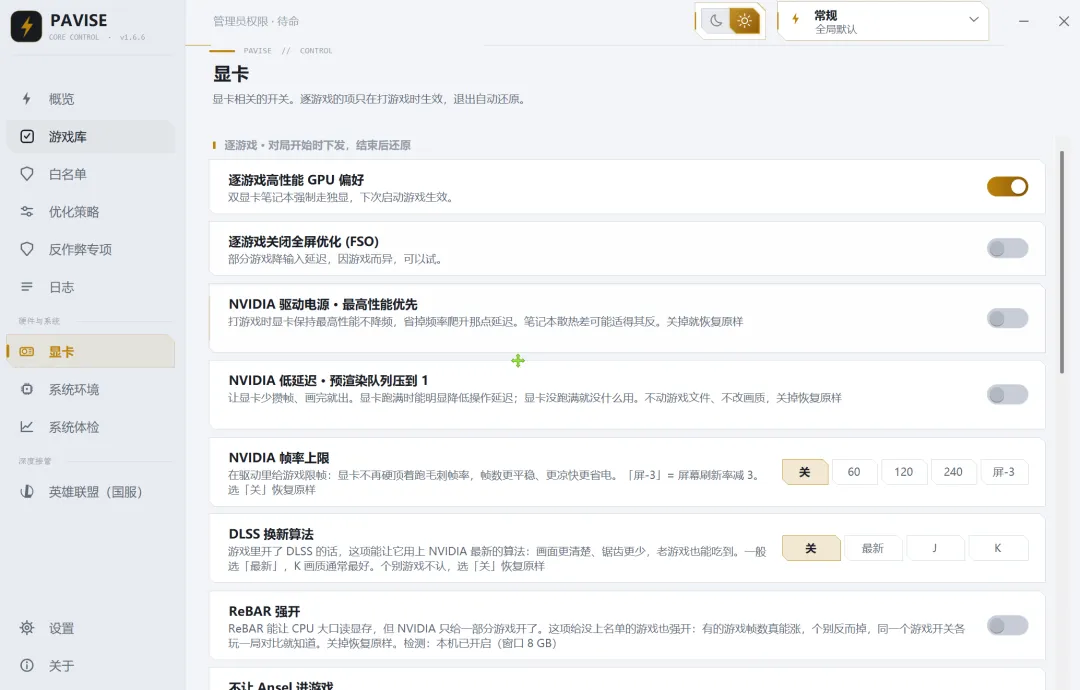Enable 逐游戏关闭全屏优化 (FSO) switch
Screen dimensions: 1080x690
point(1007,249)
